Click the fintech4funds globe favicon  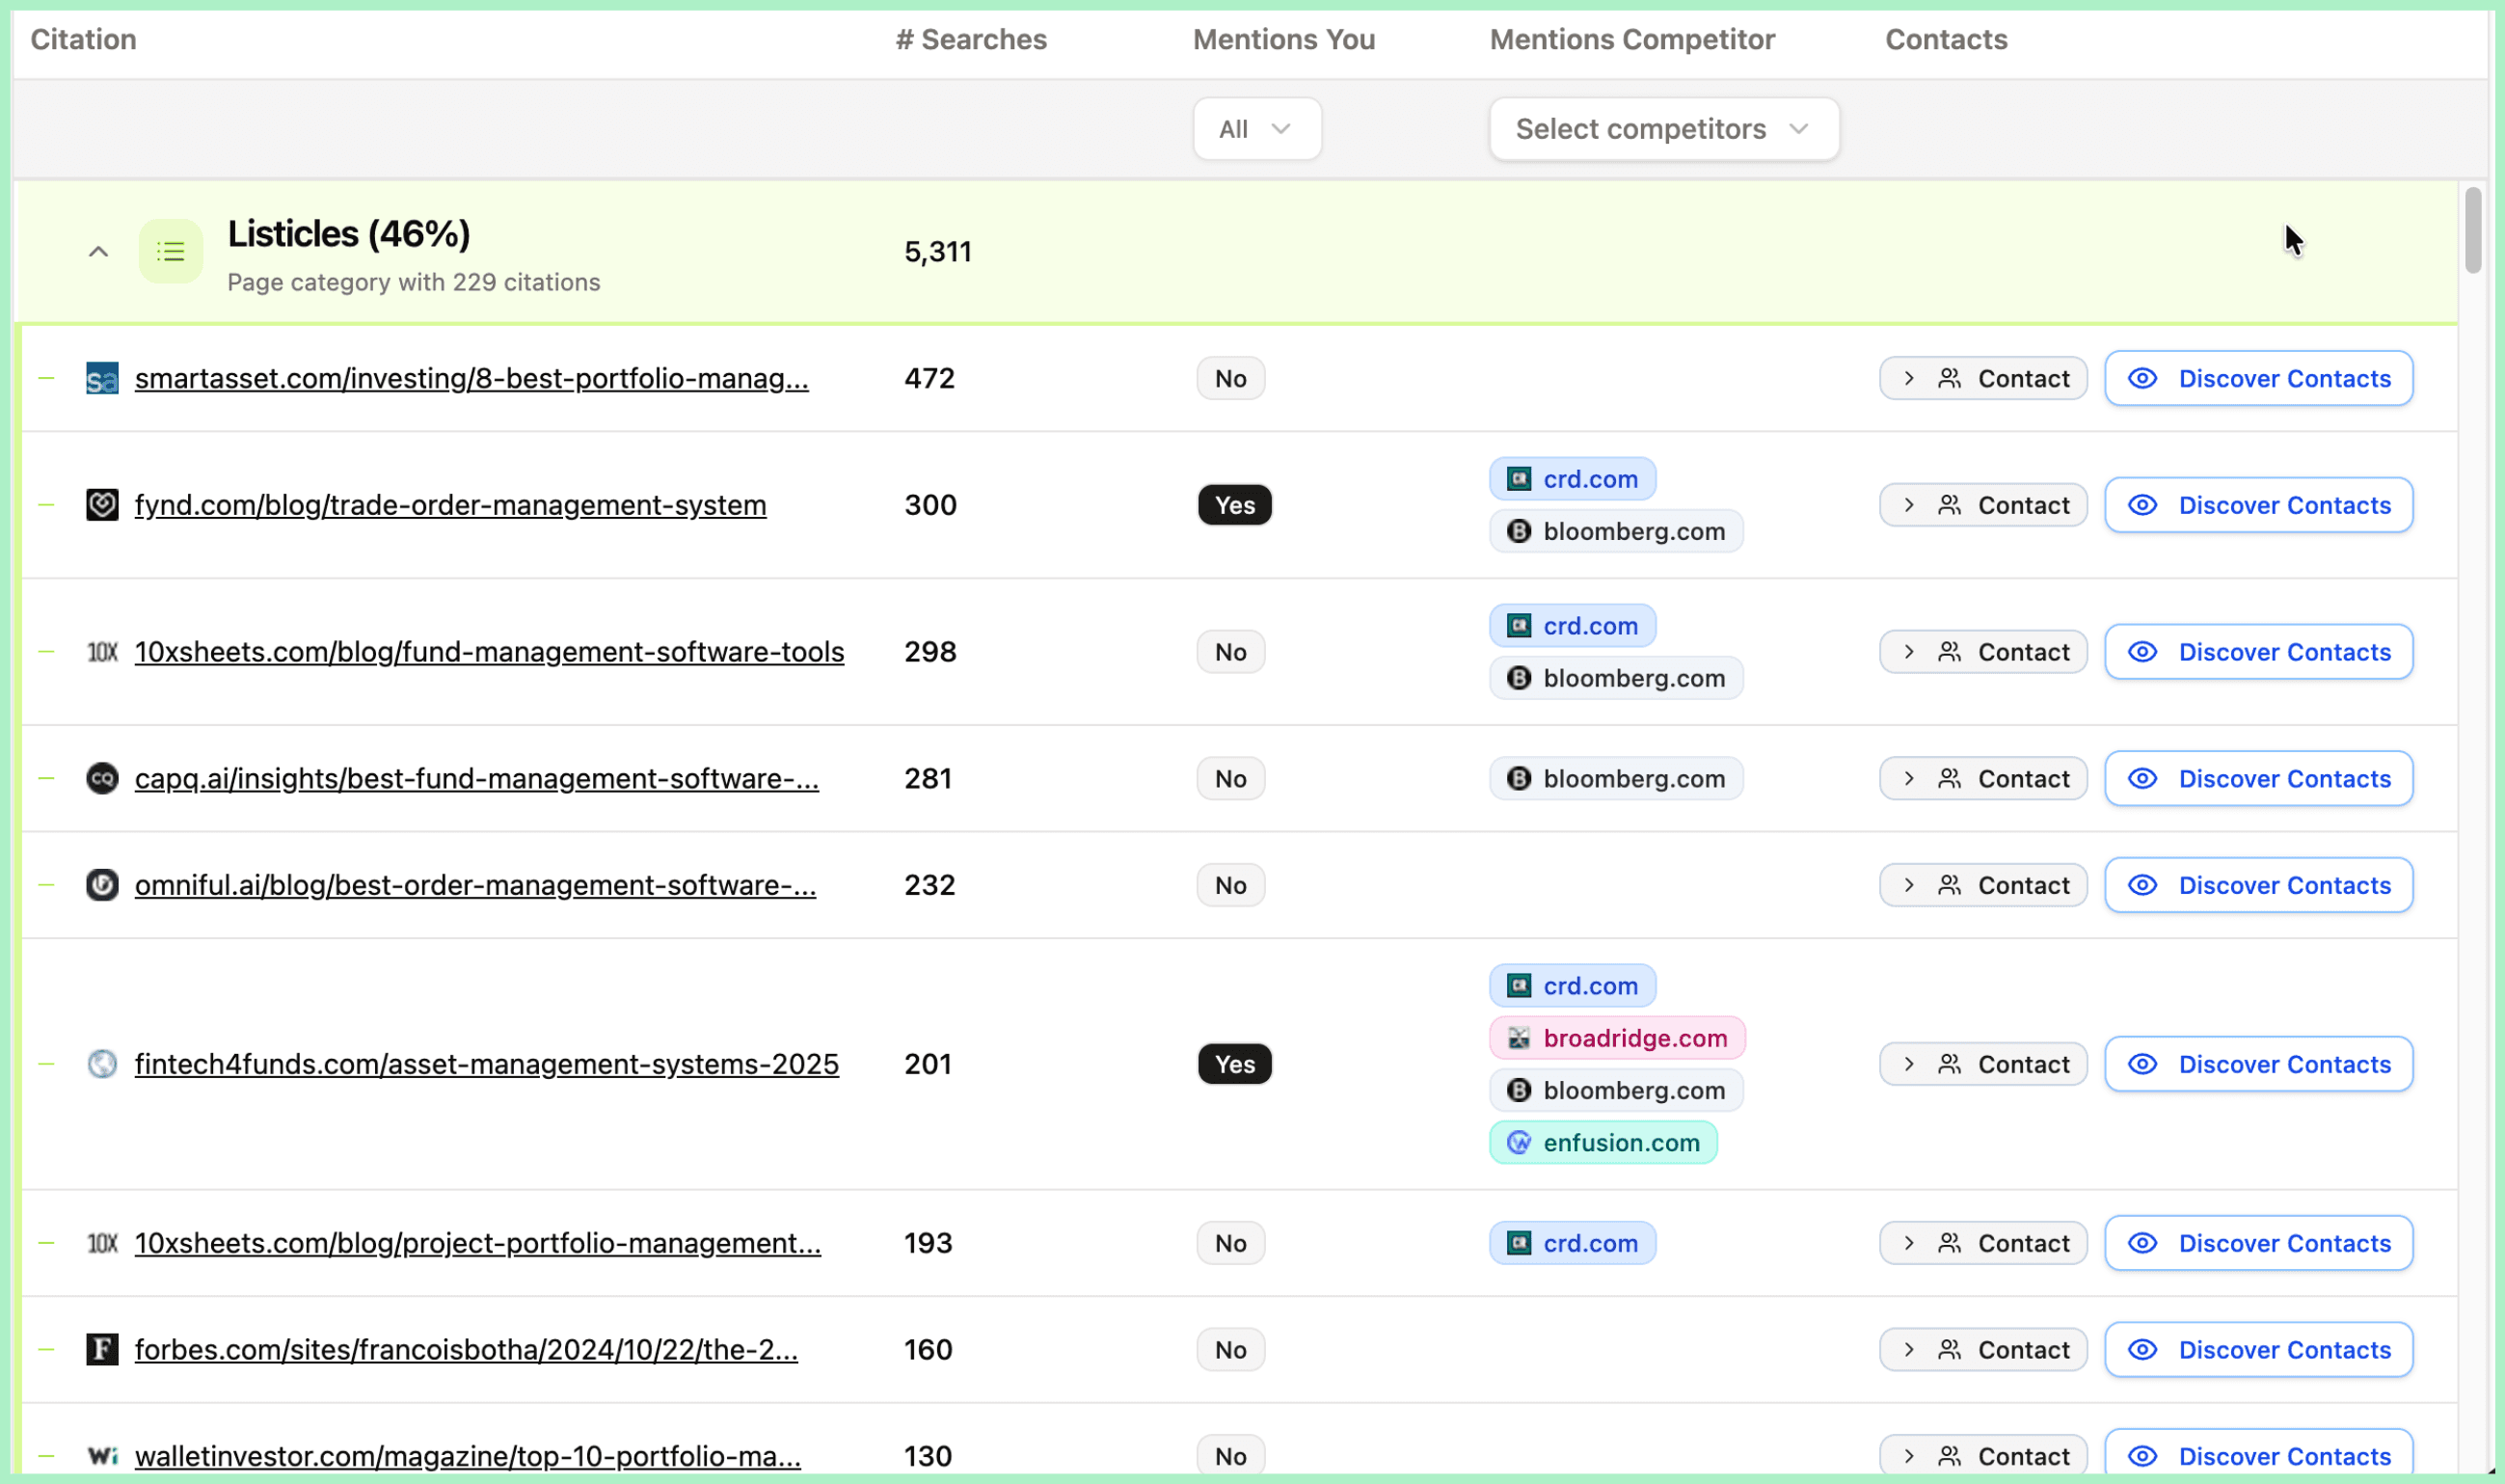[102, 1064]
